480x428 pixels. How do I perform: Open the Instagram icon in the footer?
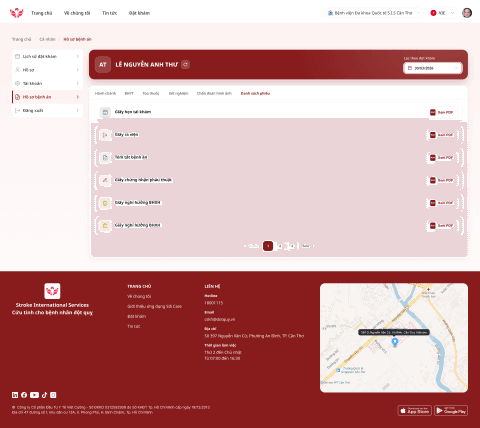[x=53, y=395]
